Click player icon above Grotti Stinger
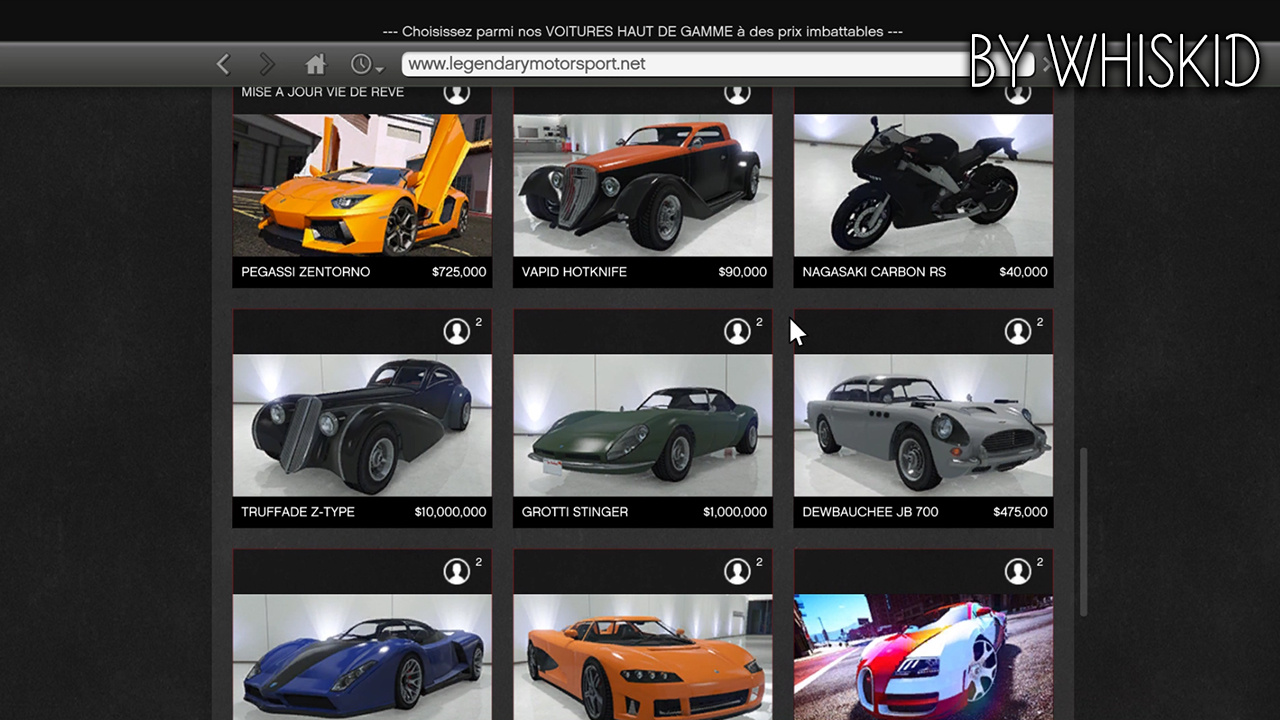1280x720 pixels. tap(737, 332)
